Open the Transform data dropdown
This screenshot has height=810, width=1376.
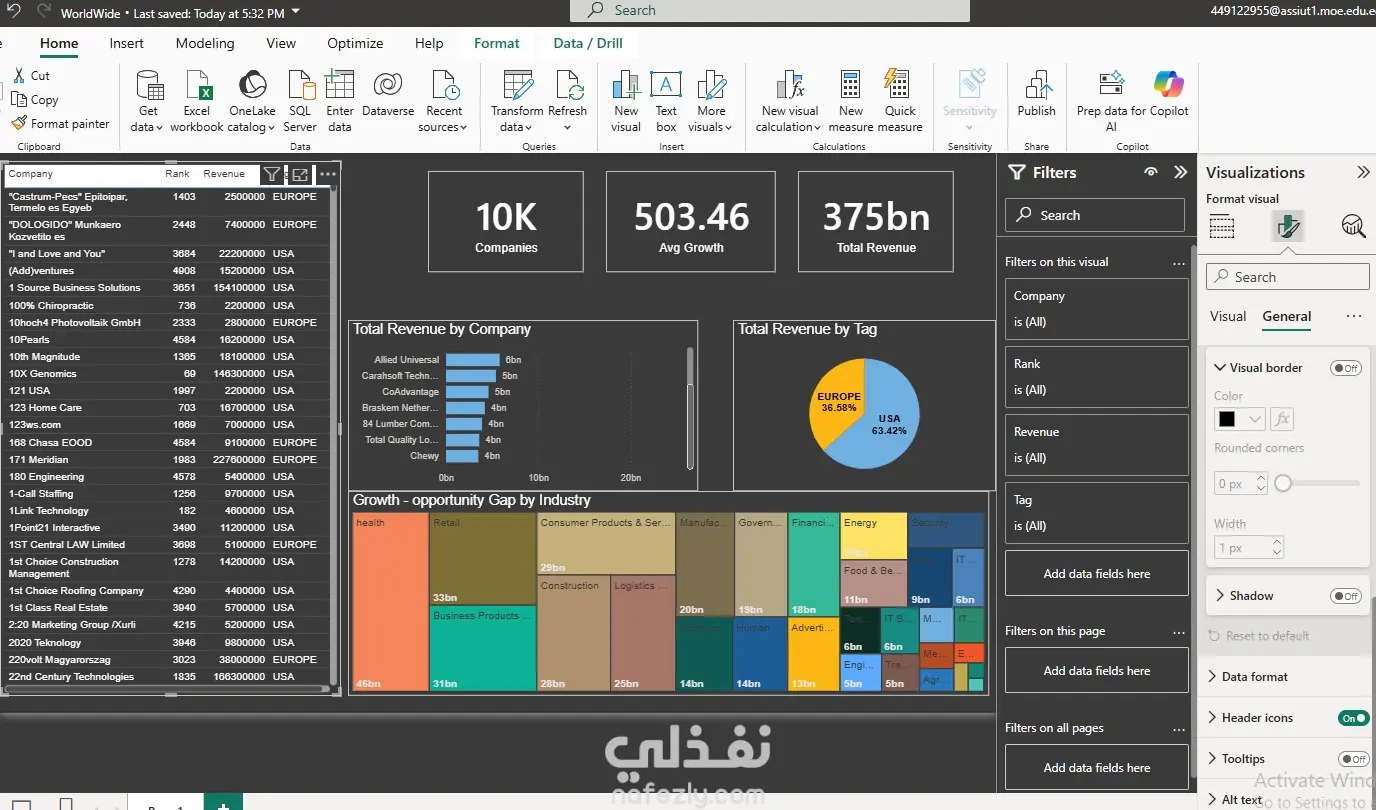[x=517, y=119]
